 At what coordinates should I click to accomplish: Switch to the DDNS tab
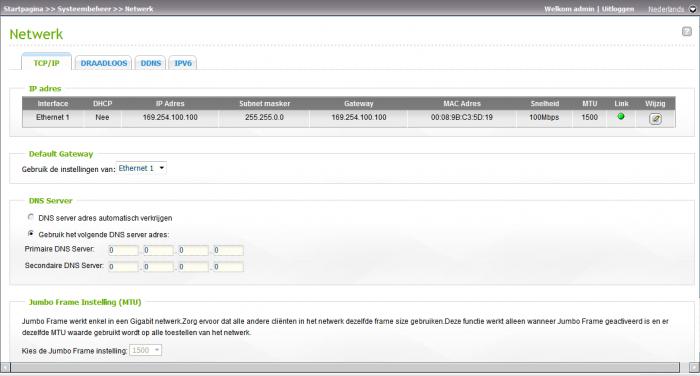(x=150, y=63)
